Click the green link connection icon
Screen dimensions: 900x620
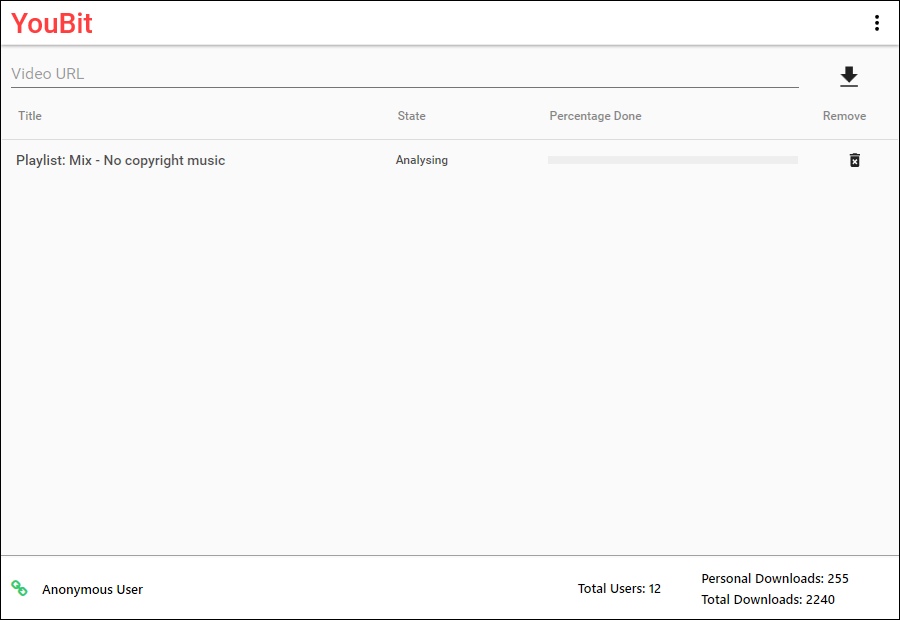(x=19, y=588)
